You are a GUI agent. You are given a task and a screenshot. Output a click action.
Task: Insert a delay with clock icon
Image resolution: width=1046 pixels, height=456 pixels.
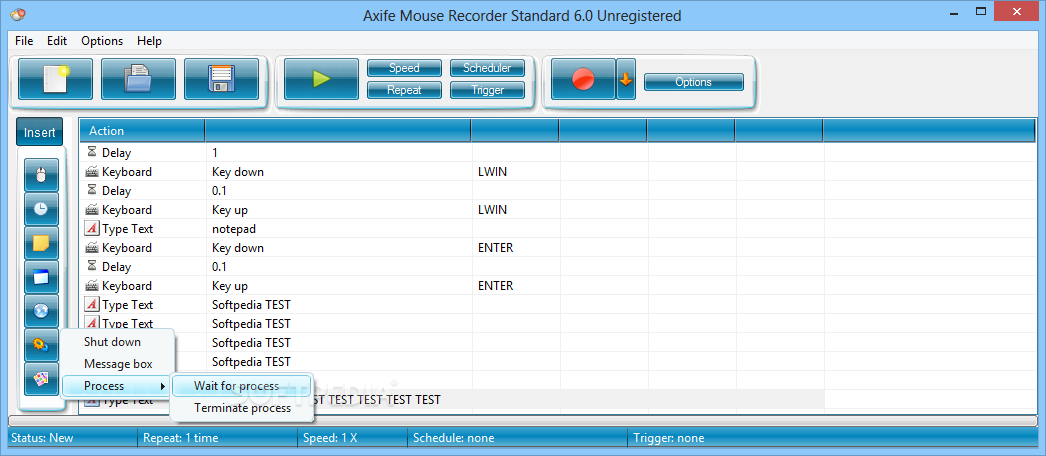tap(41, 209)
